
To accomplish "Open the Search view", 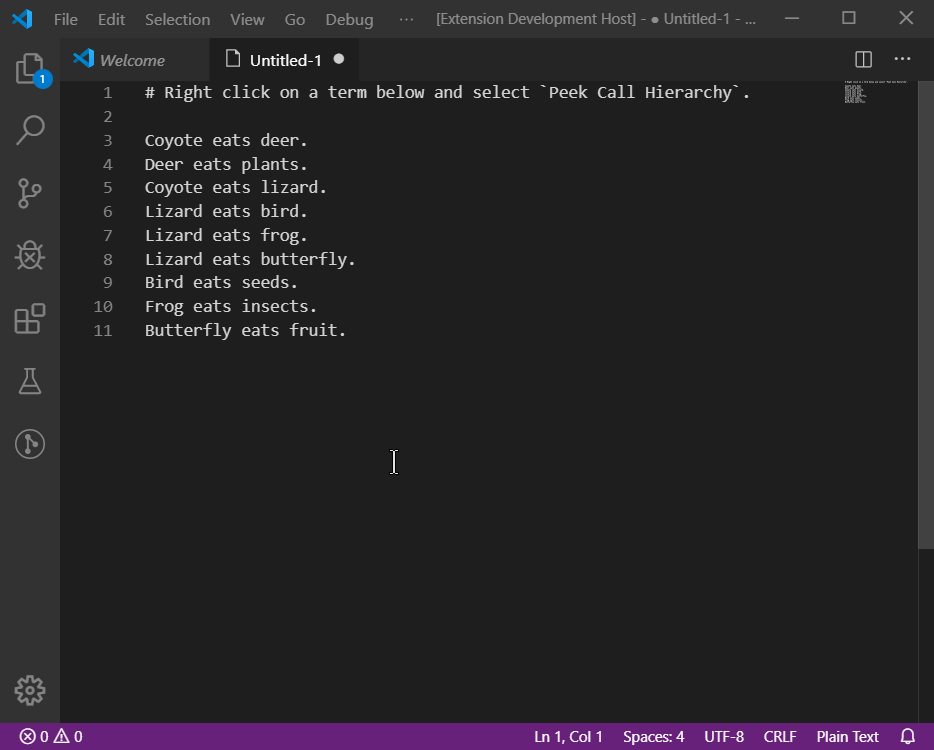I will click(x=30, y=130).
